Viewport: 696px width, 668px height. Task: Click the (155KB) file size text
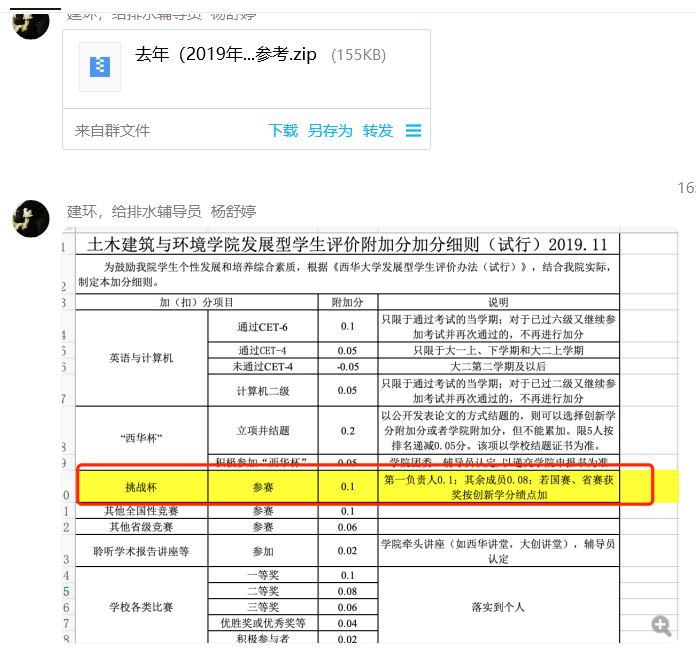(x=359, y=55)
